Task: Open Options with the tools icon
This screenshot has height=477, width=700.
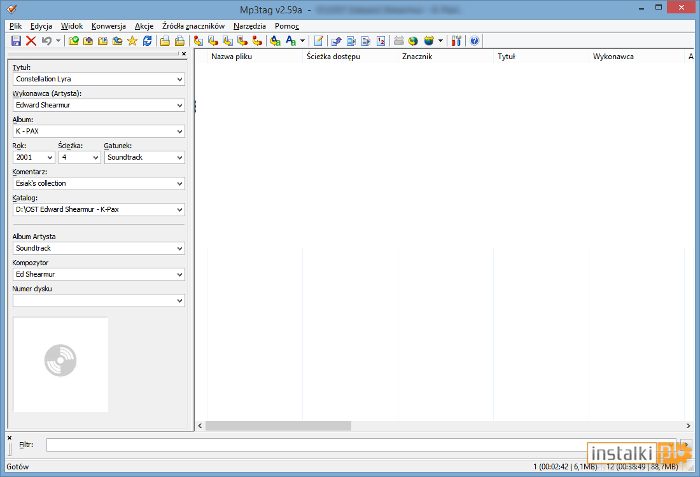Action: click(x=456, y=41)
